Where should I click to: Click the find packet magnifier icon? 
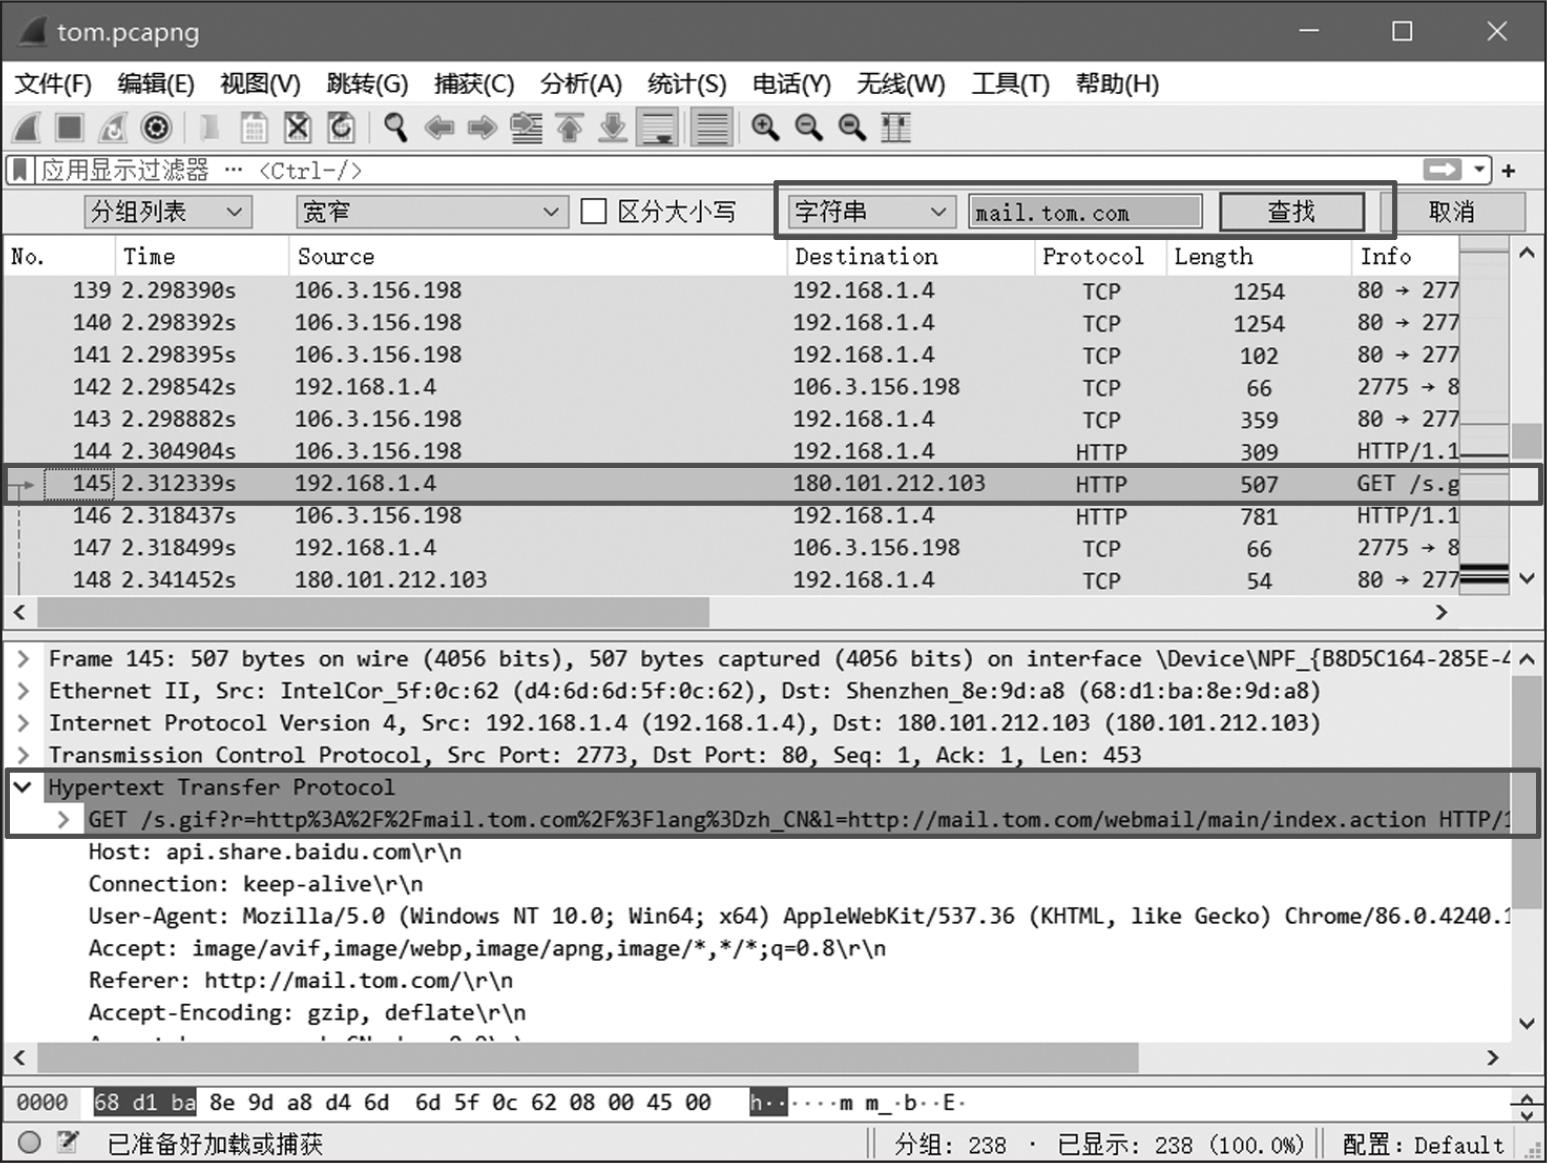click(x=396, y=128)
